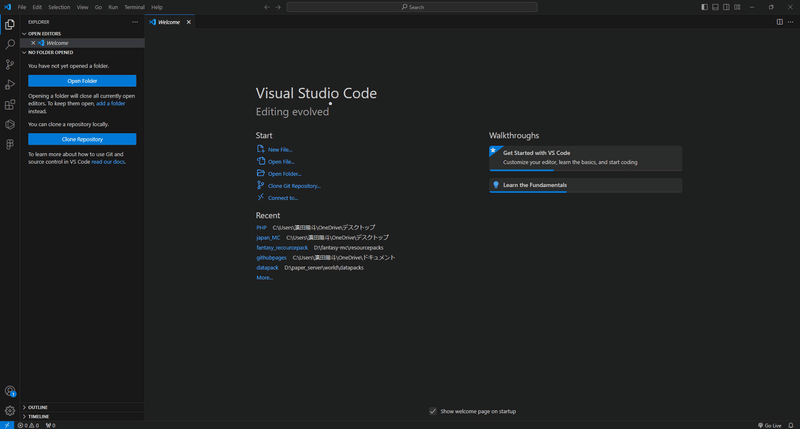Open Run and Debug view

tap(10, 84)
